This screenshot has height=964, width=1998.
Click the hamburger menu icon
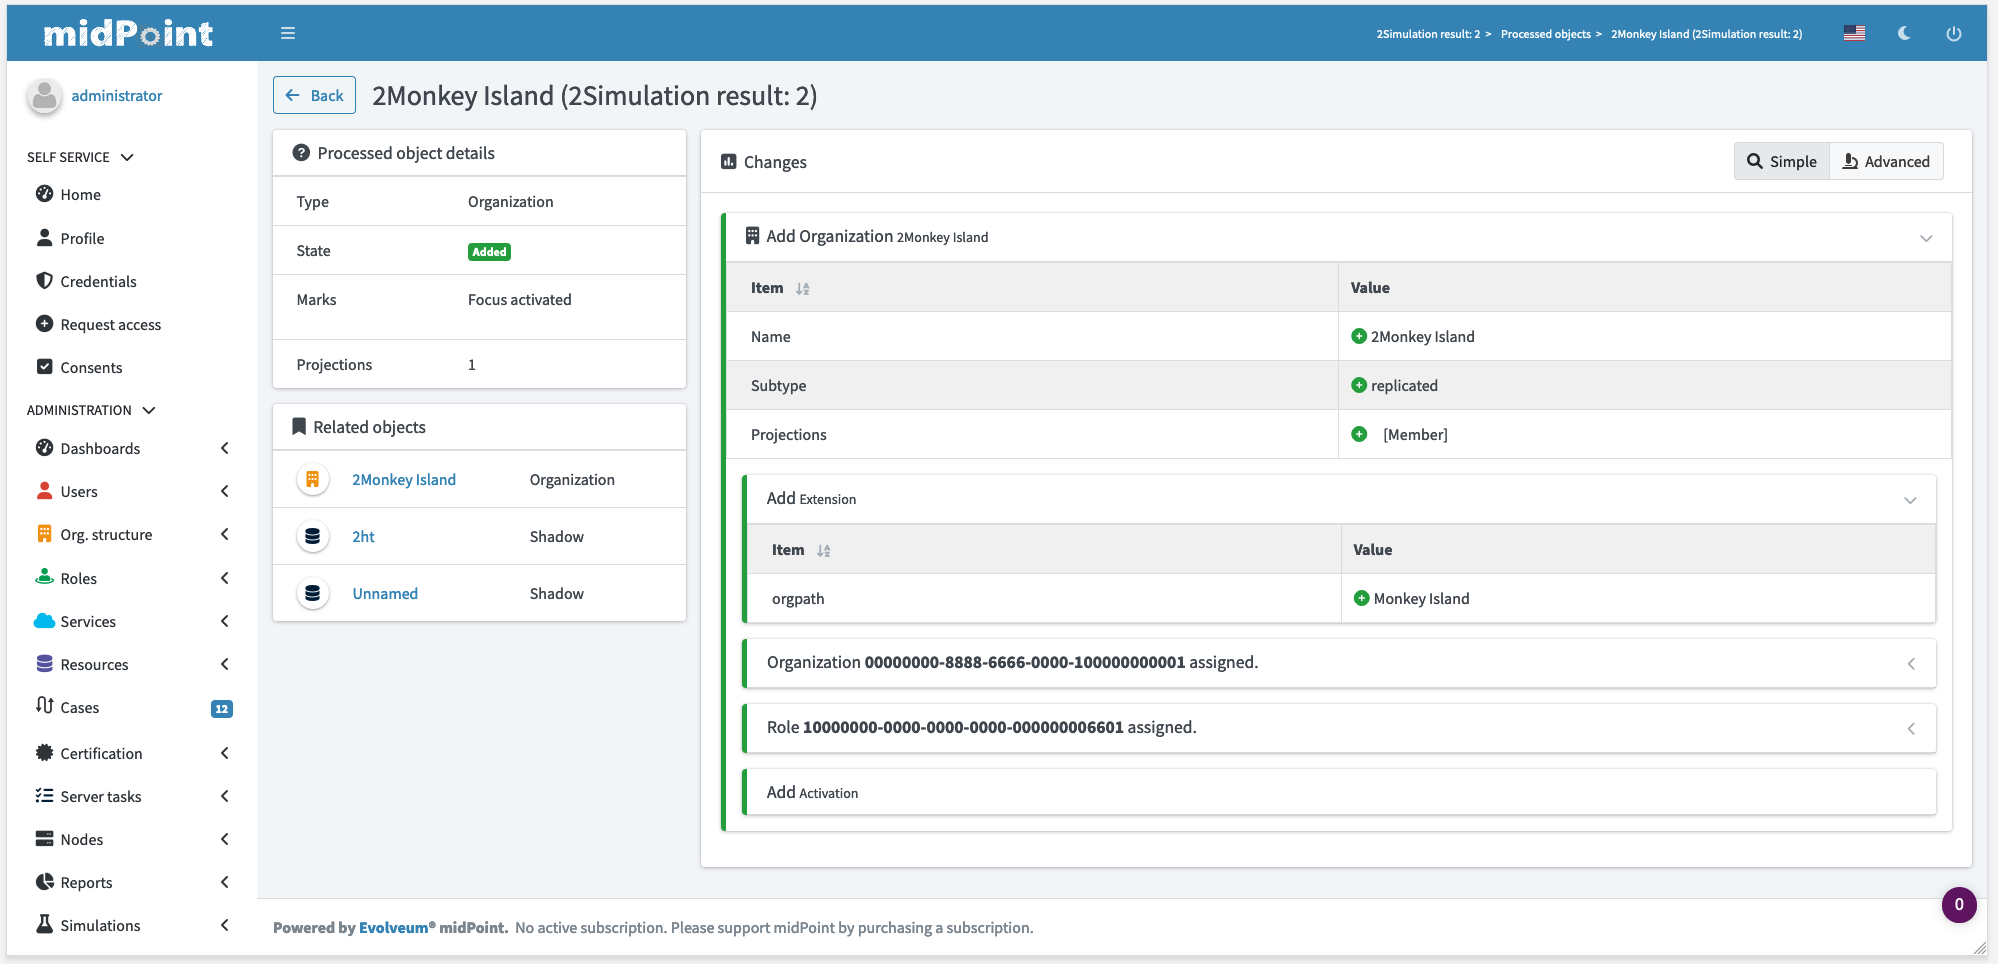pos(288,33)
